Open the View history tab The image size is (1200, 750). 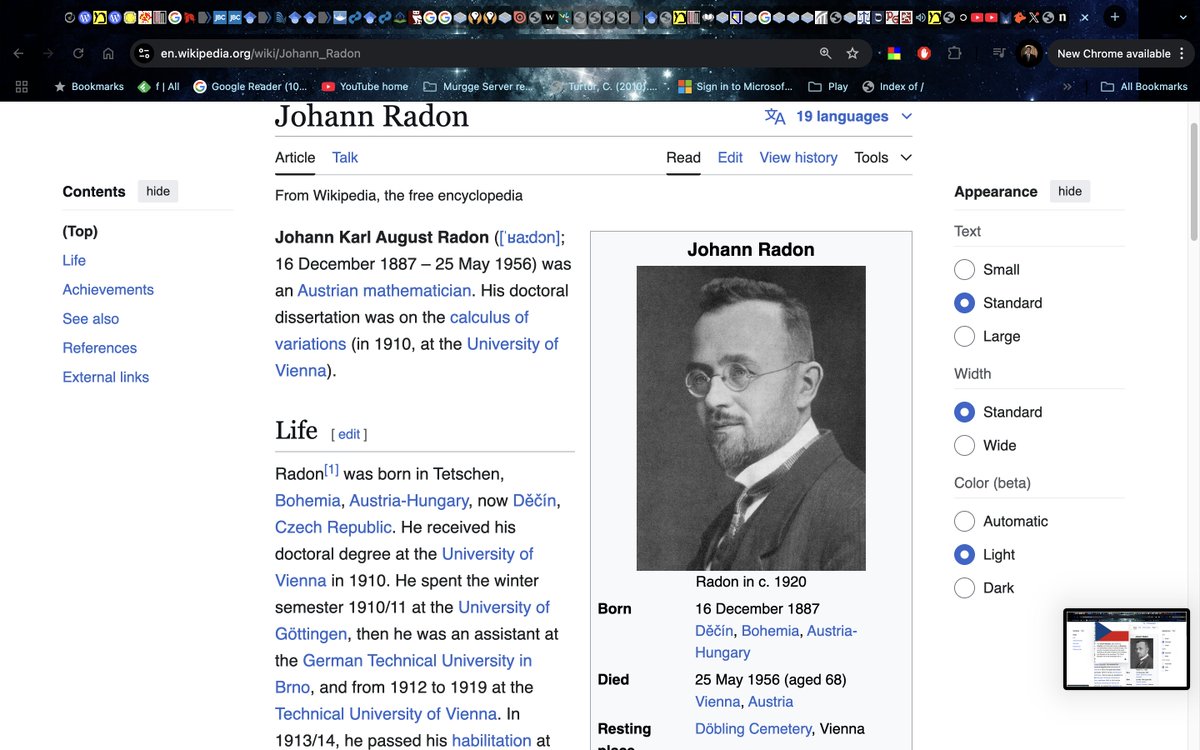[798, 157]
